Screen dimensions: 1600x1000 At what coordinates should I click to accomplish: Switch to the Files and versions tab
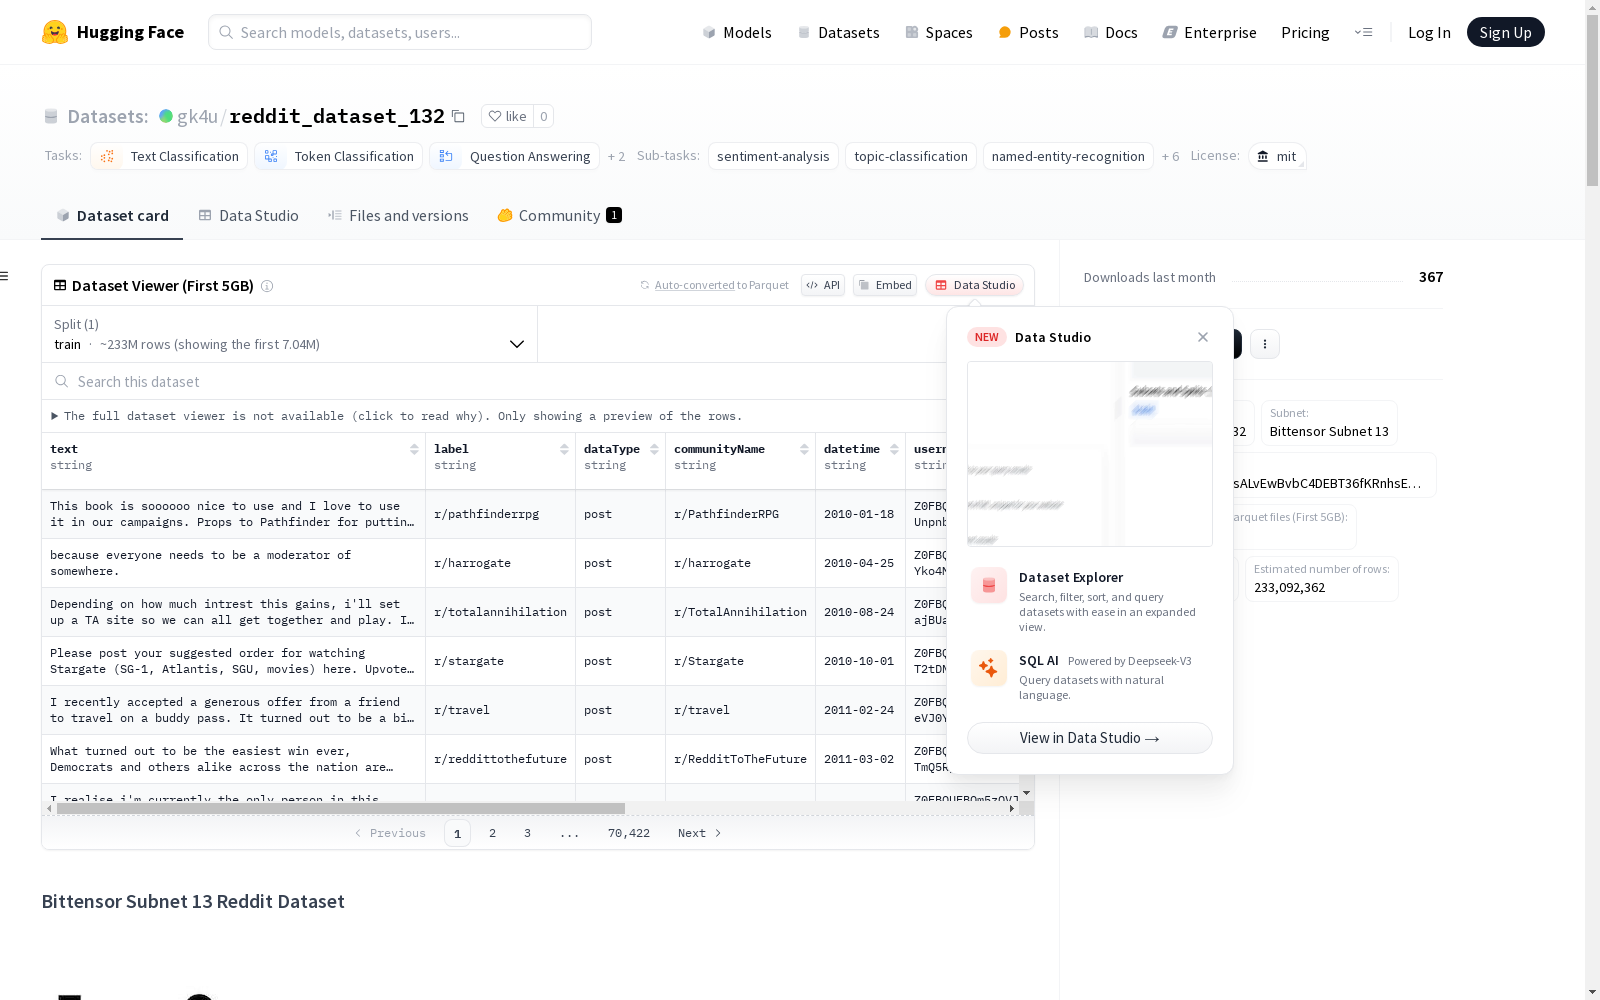(398, 216)
